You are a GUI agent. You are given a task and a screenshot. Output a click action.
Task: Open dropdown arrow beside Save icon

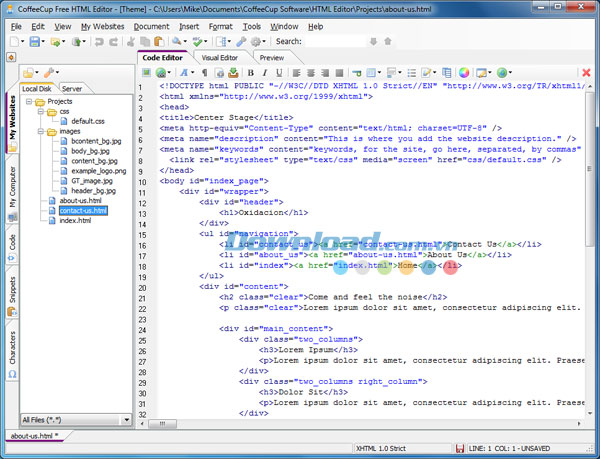43,41
